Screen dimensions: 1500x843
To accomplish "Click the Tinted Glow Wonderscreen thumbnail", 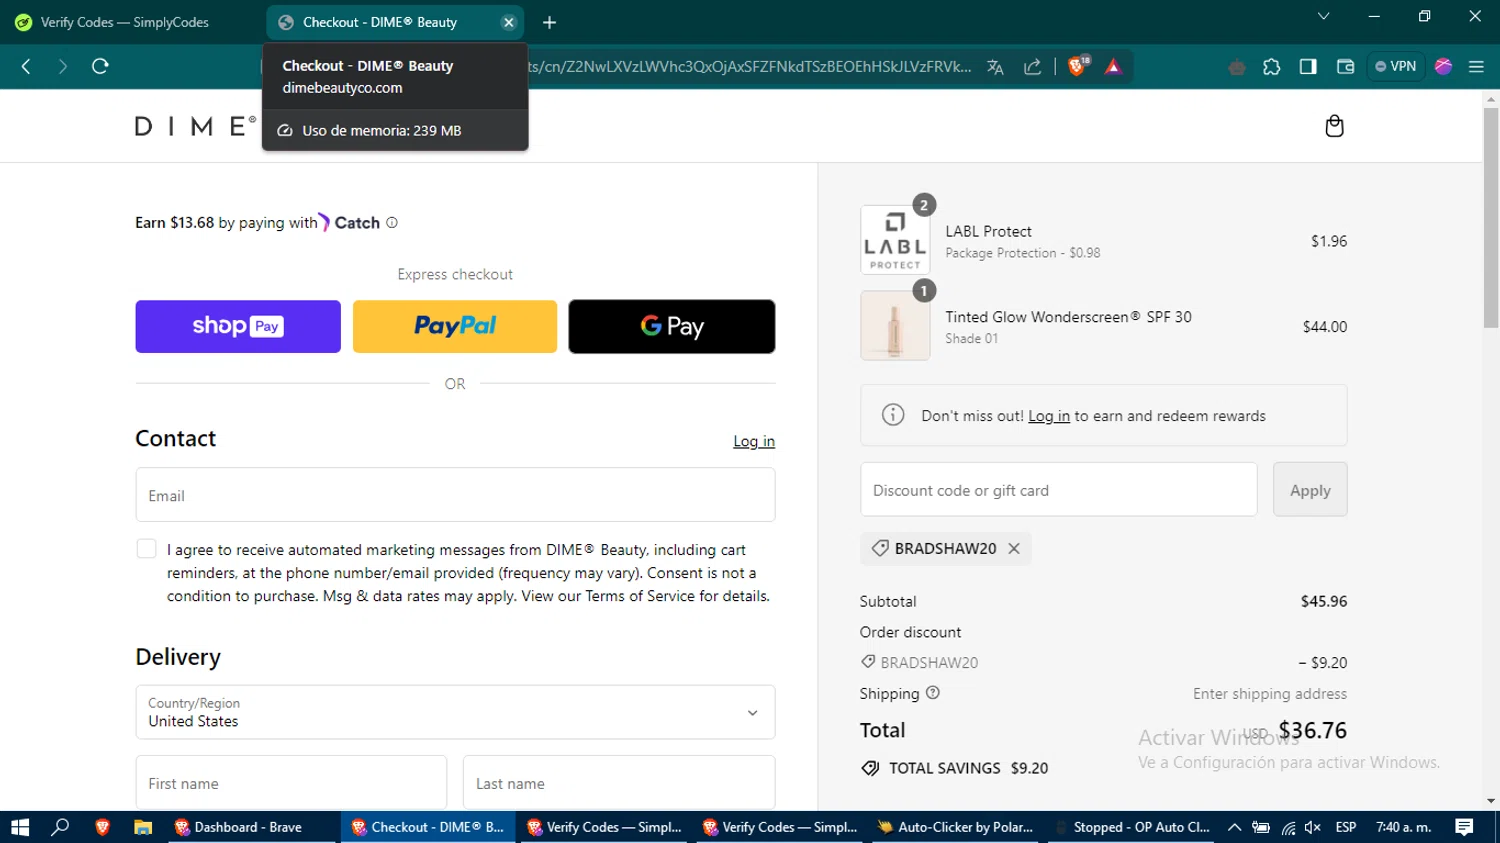I will pos(895,326).
